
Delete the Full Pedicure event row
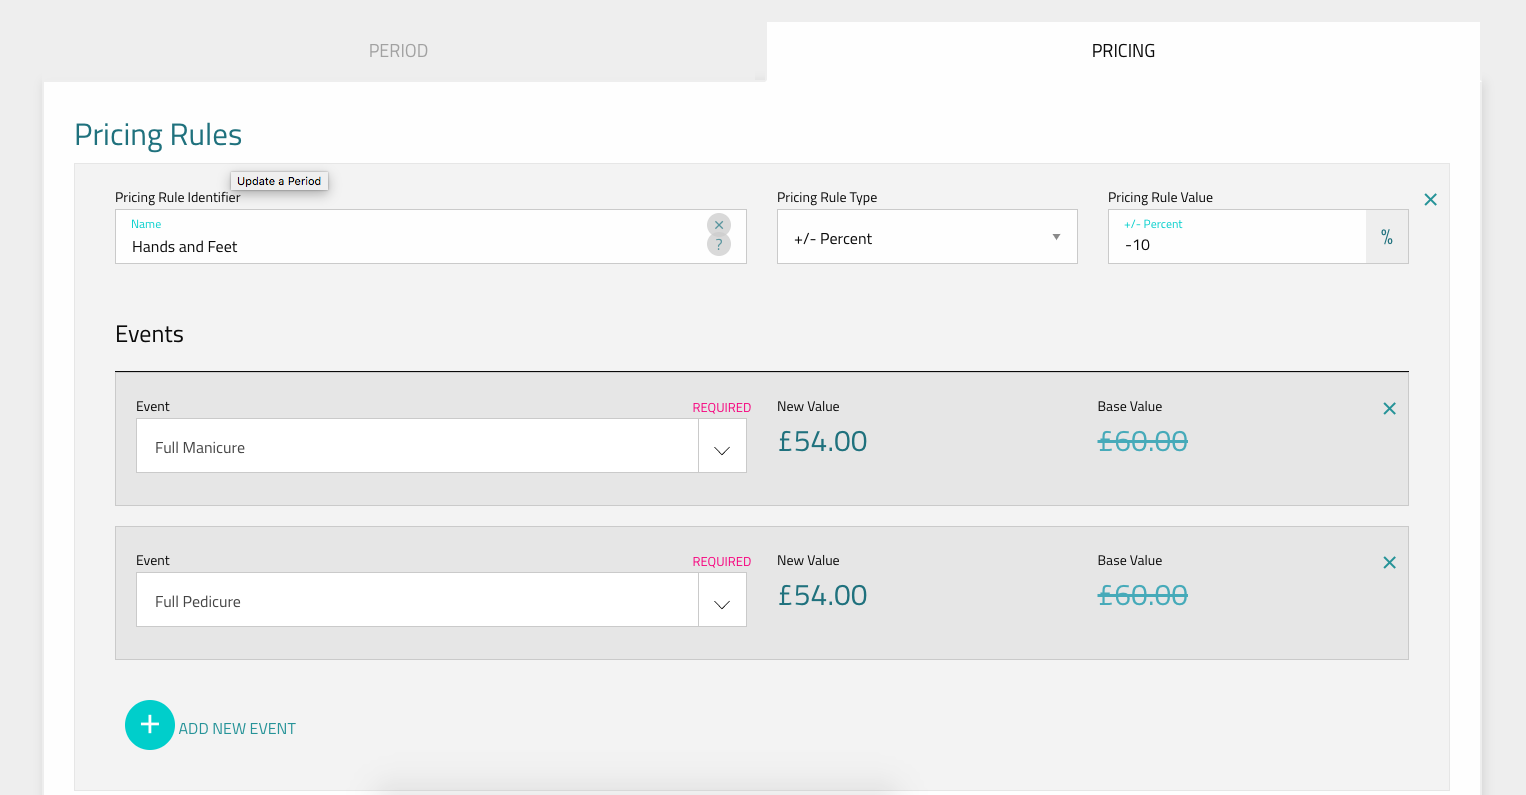[x=1389, y=563]
